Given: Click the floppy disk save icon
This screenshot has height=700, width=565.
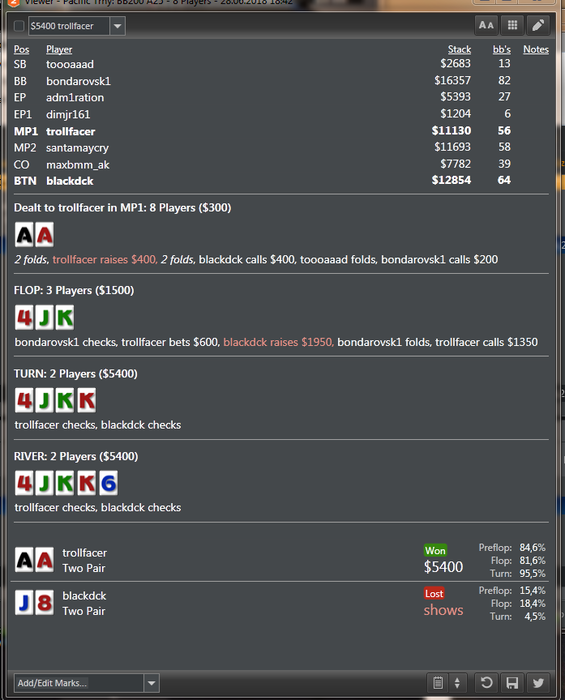Looking at the screenshot, I should coord(512,683).
